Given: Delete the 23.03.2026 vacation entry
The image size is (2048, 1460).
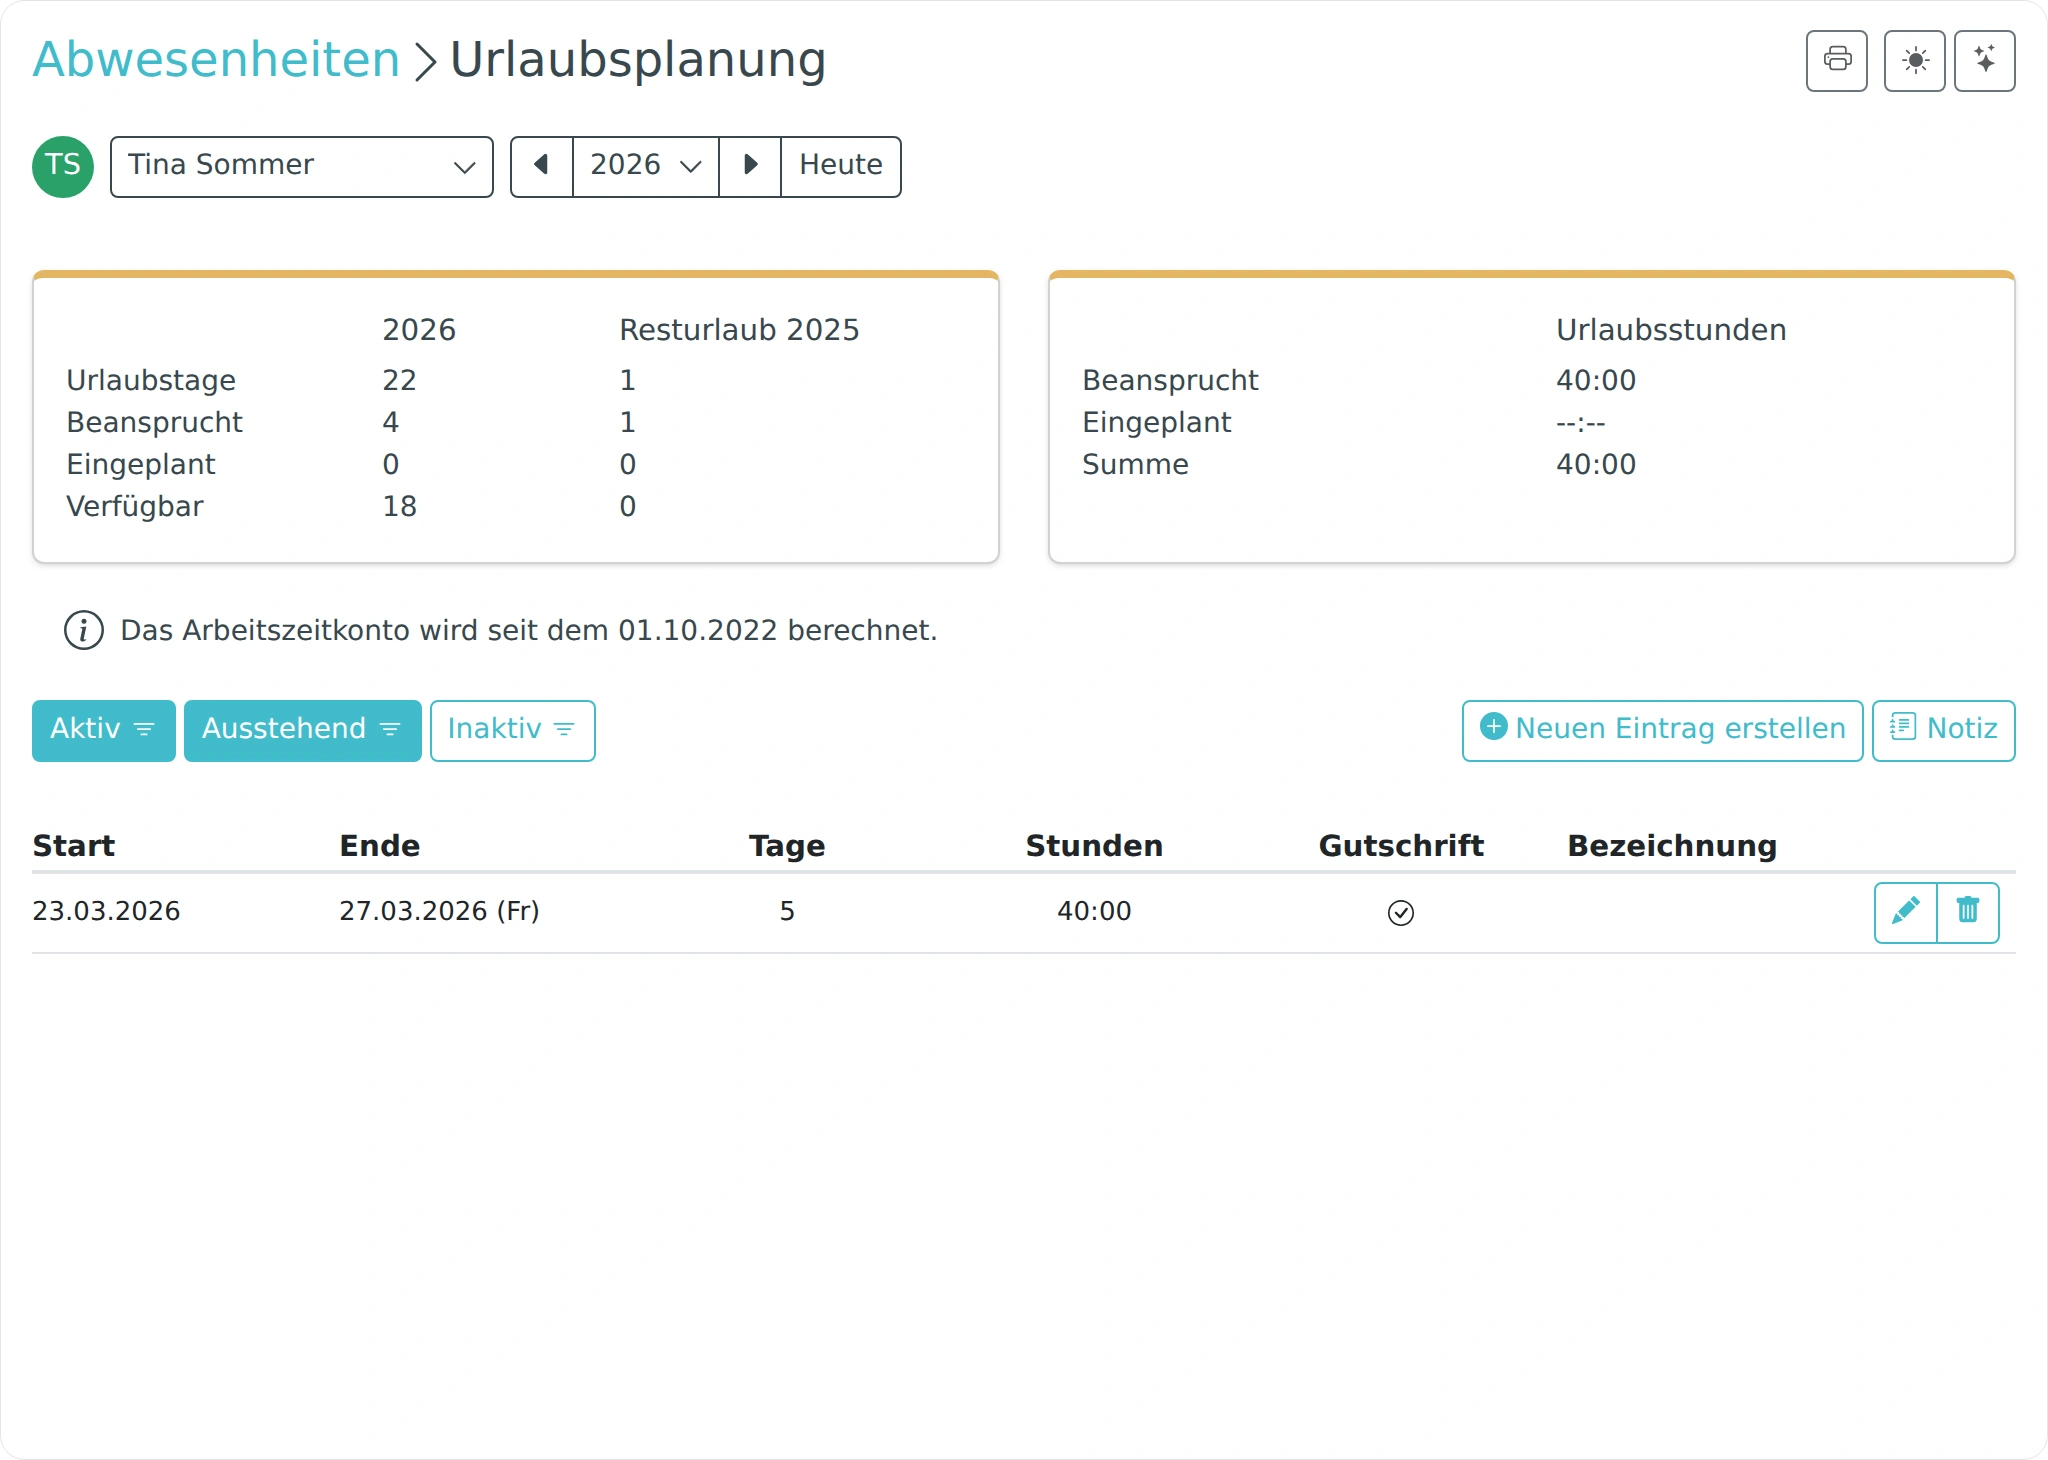Looking at the screenshot, I should pyautogui.click(x=1968, y=912).
